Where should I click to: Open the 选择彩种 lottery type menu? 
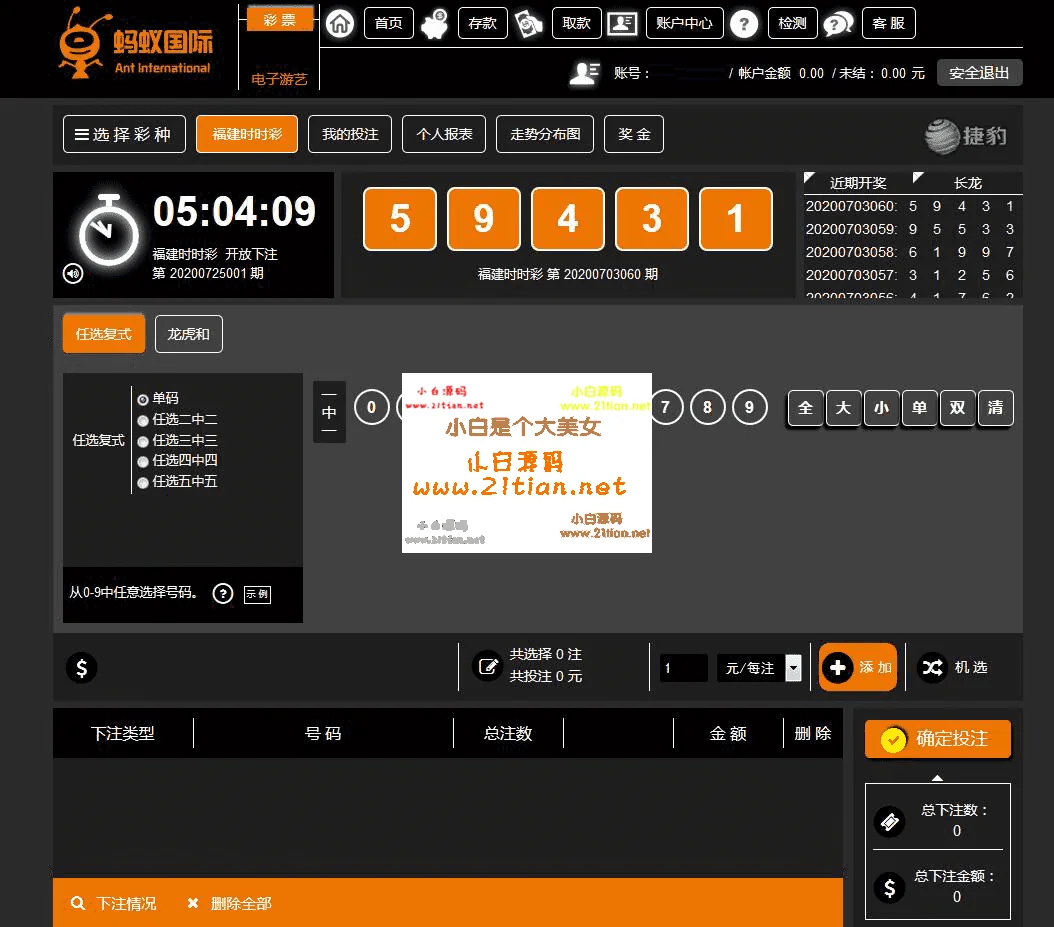click(124, 134)
